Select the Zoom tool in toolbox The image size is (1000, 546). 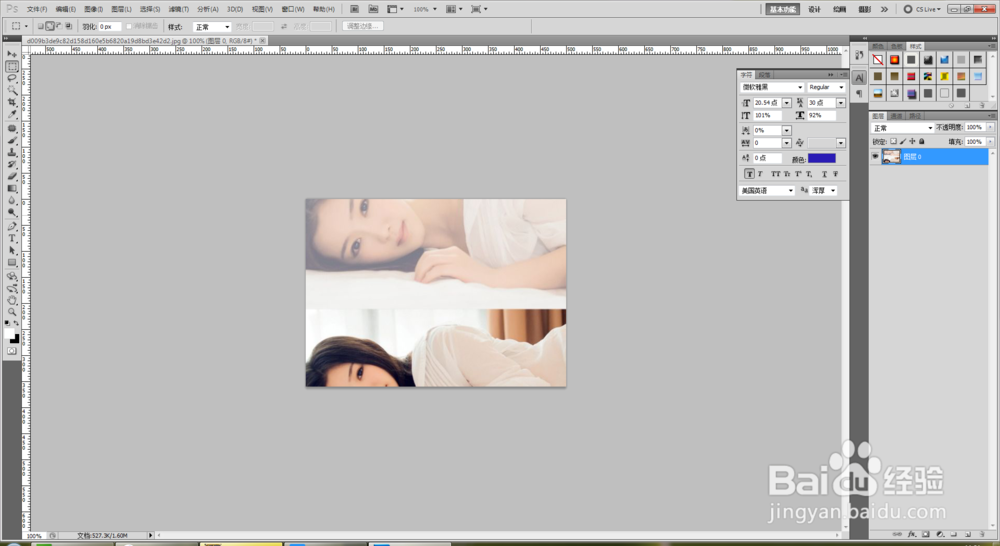[12, 313]
